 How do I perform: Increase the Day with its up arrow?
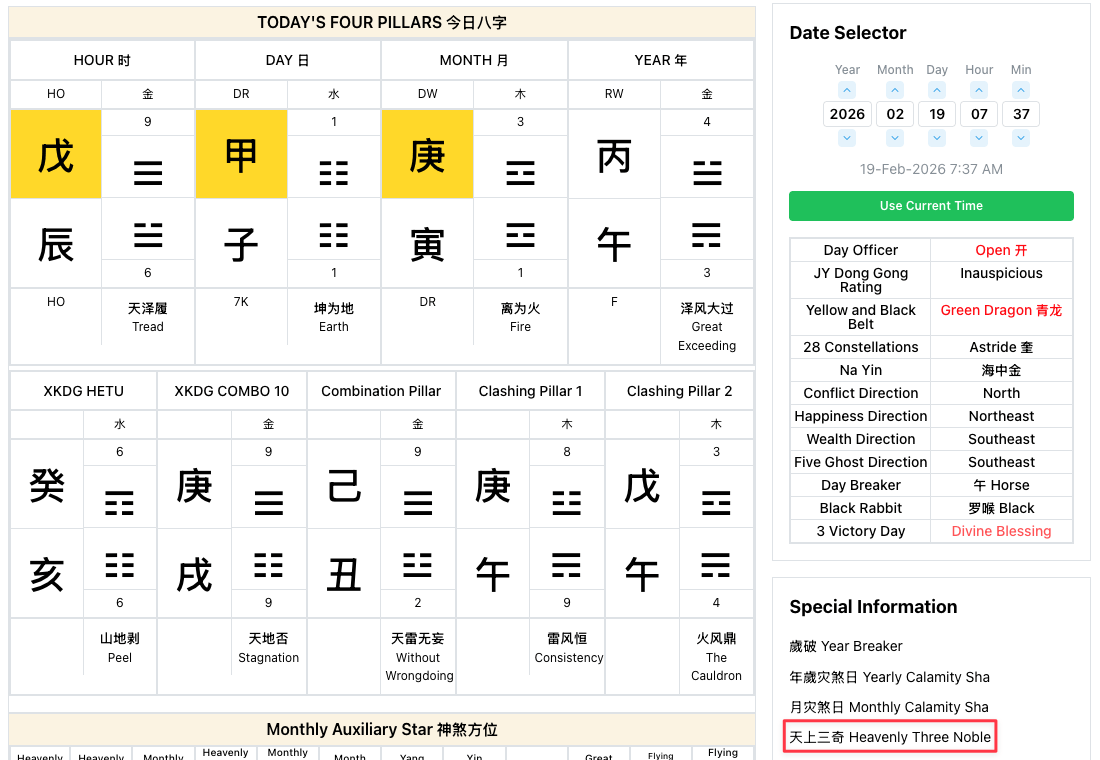click(937, 90)
